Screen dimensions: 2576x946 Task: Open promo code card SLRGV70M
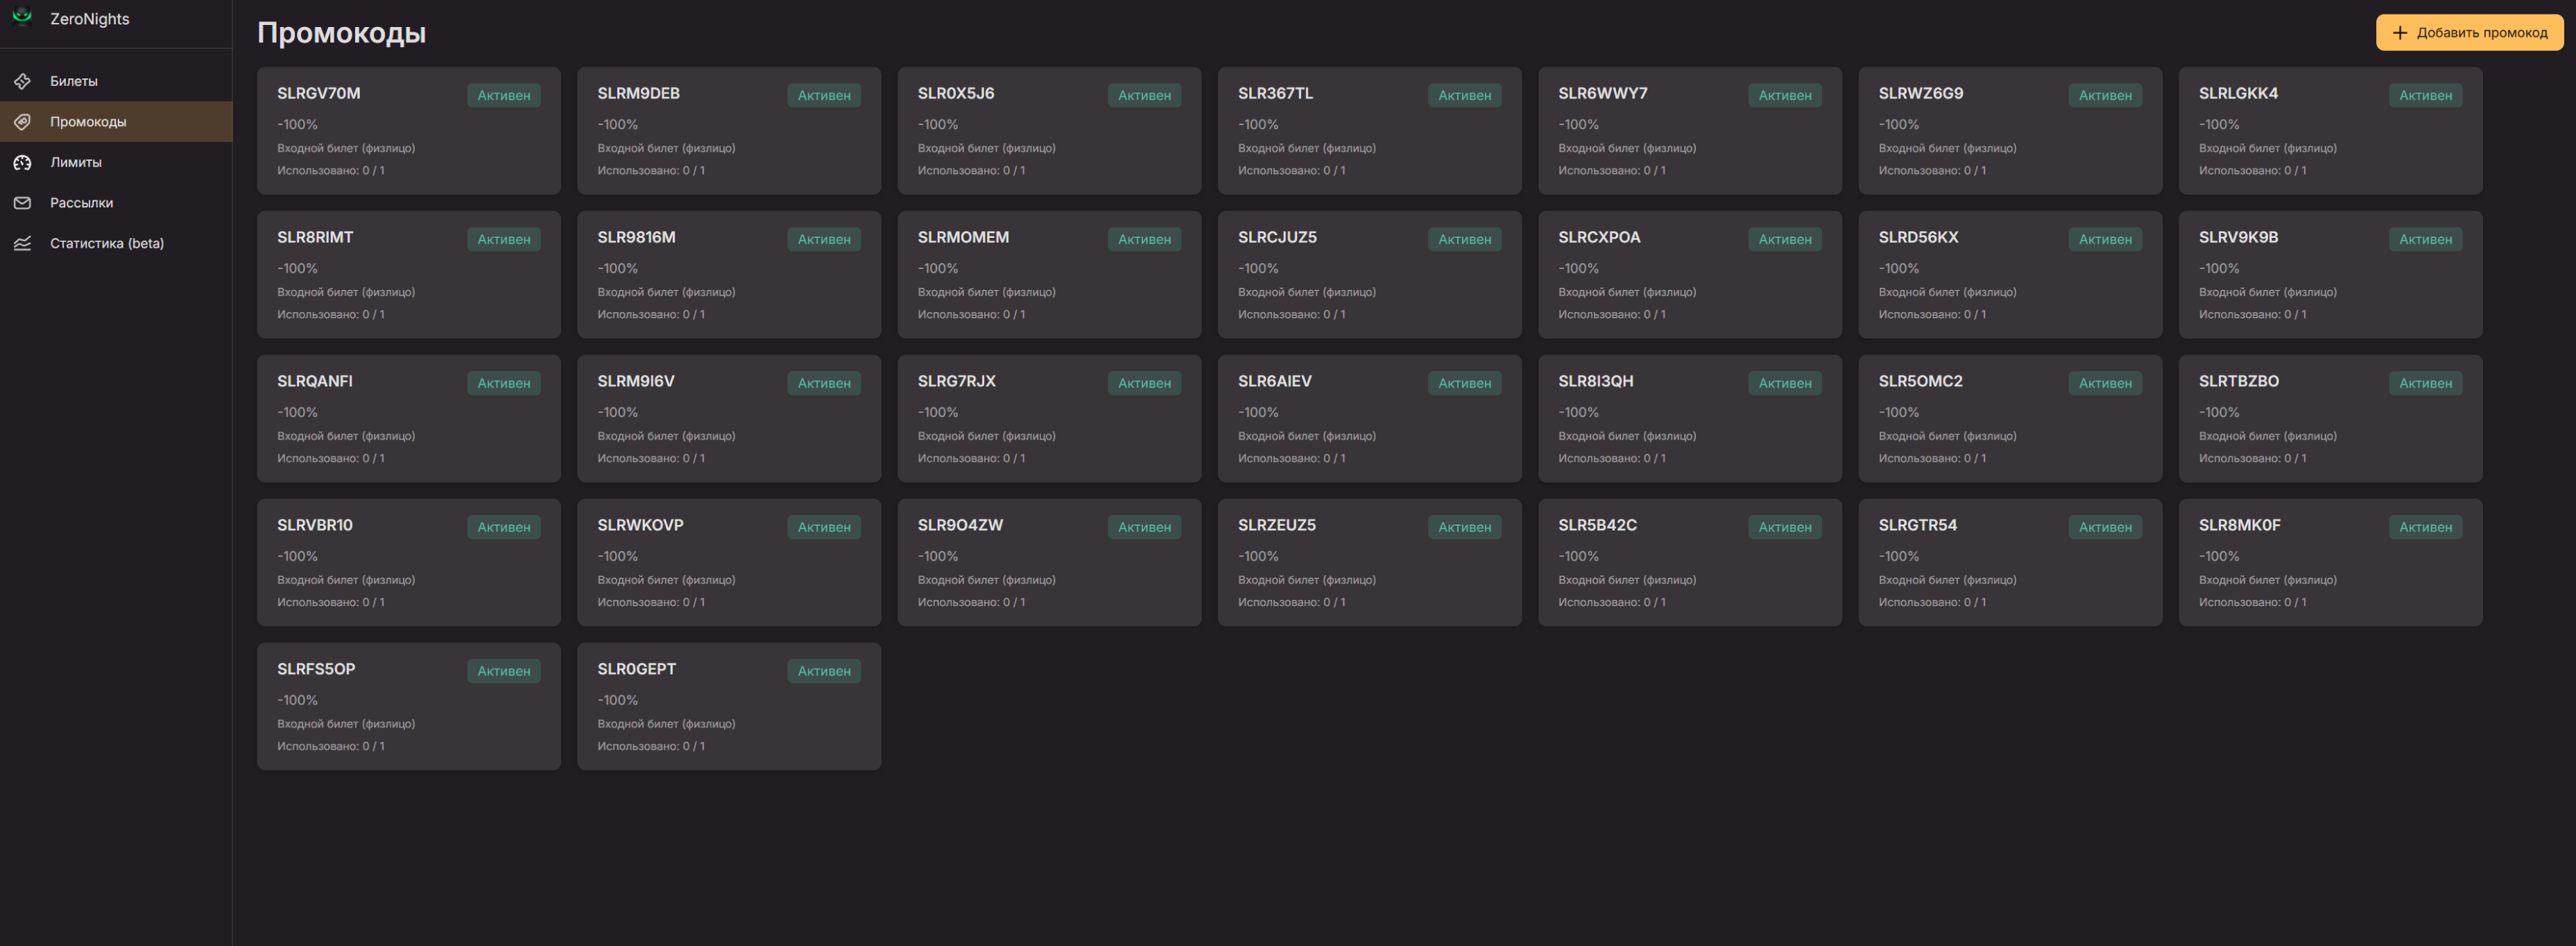tap(408, 131)
